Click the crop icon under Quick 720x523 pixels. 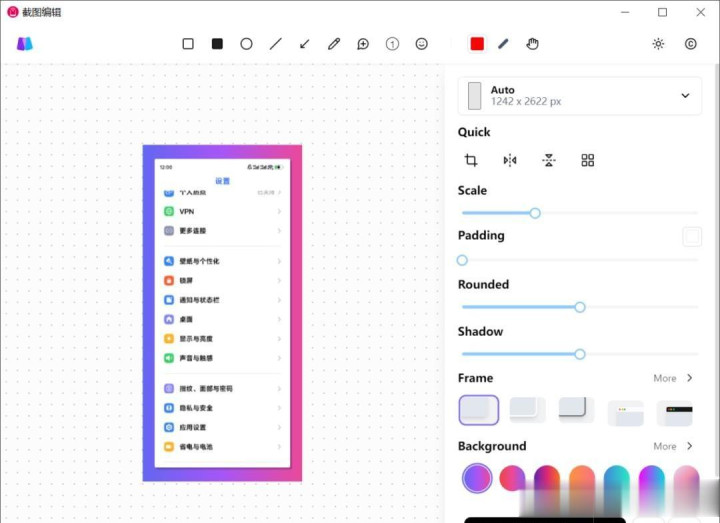[471, 160]
